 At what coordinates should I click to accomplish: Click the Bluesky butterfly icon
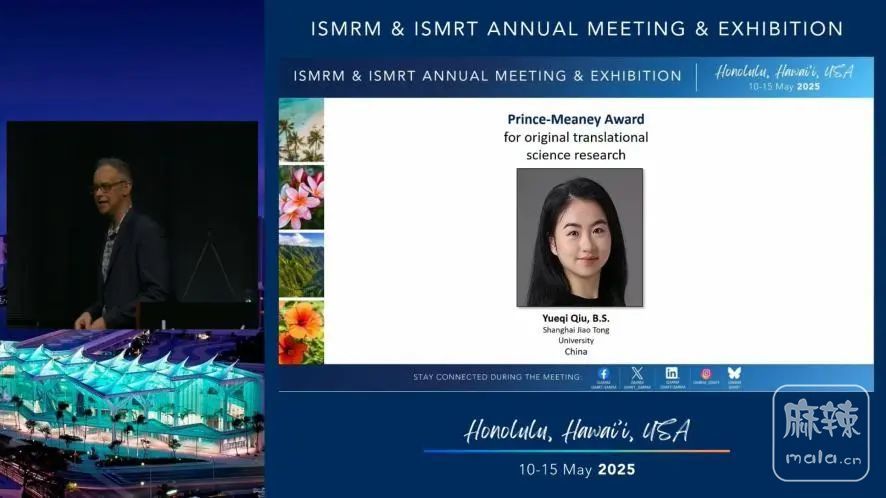(x=734, y=373)
